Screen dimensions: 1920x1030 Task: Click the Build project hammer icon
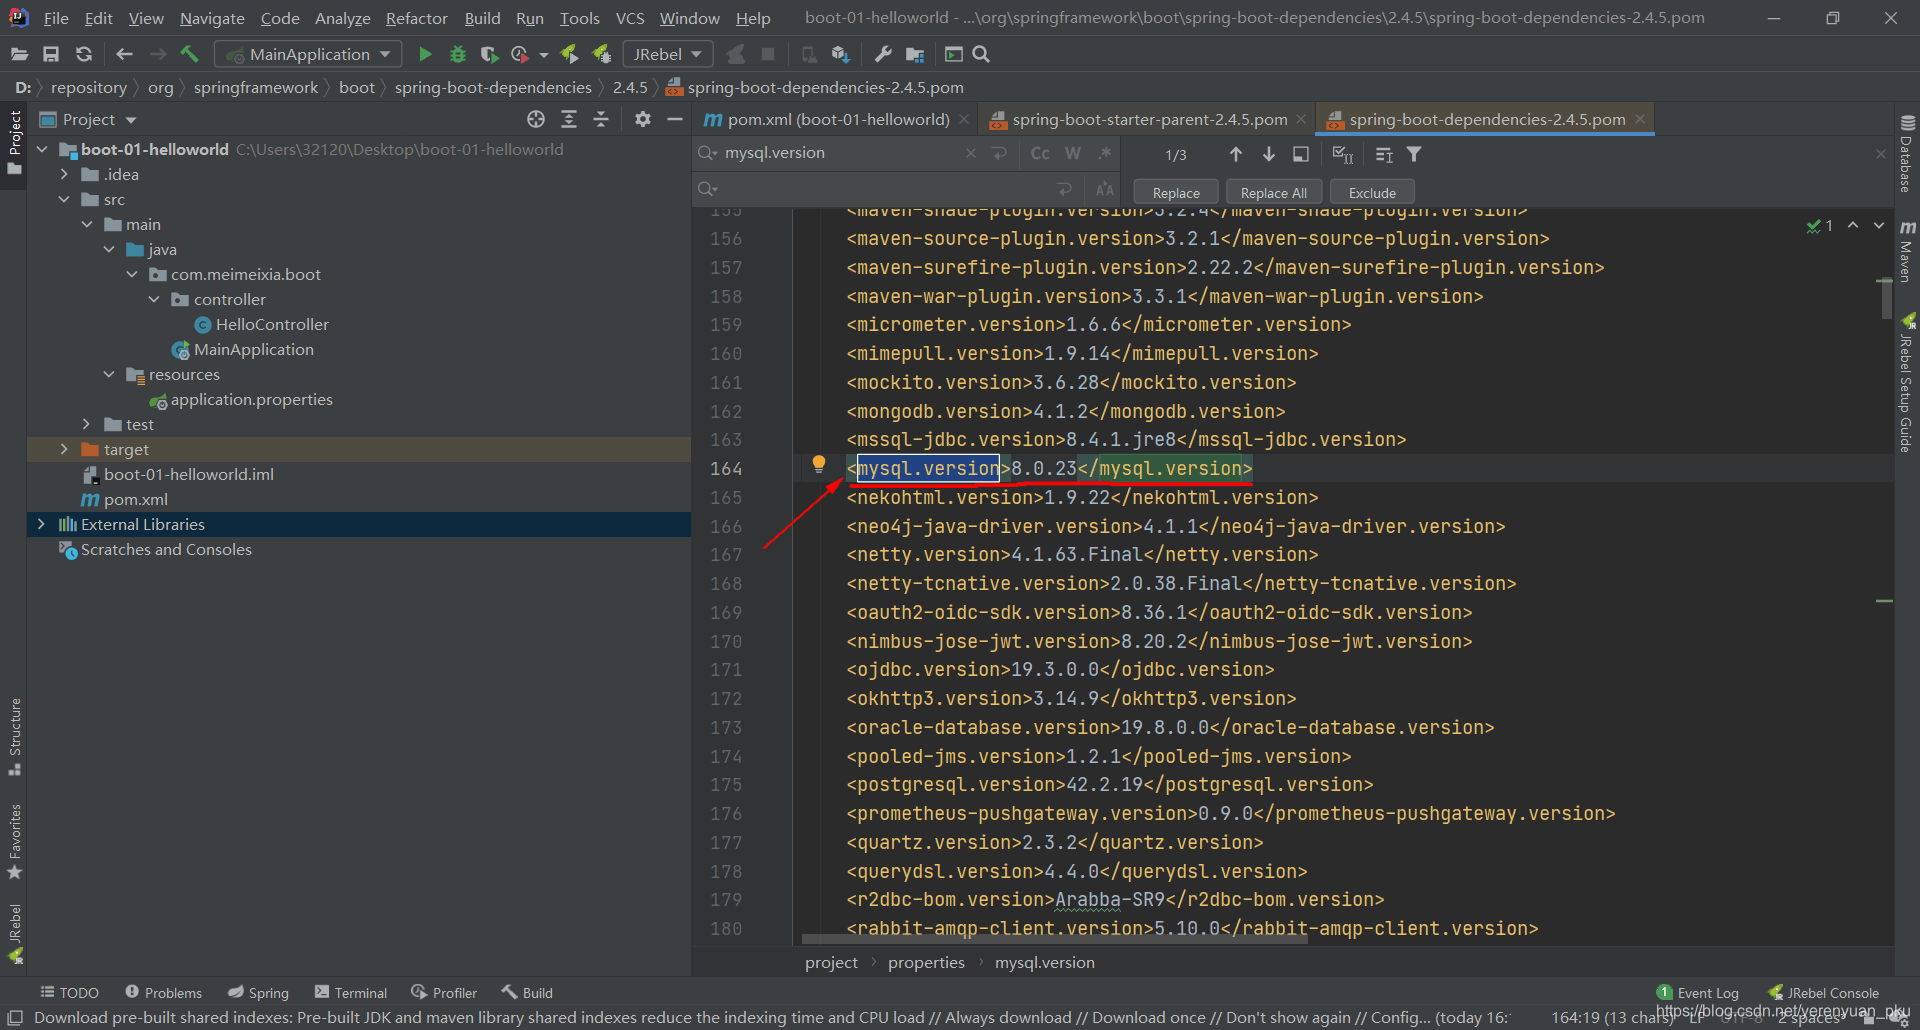click(190, 54)
